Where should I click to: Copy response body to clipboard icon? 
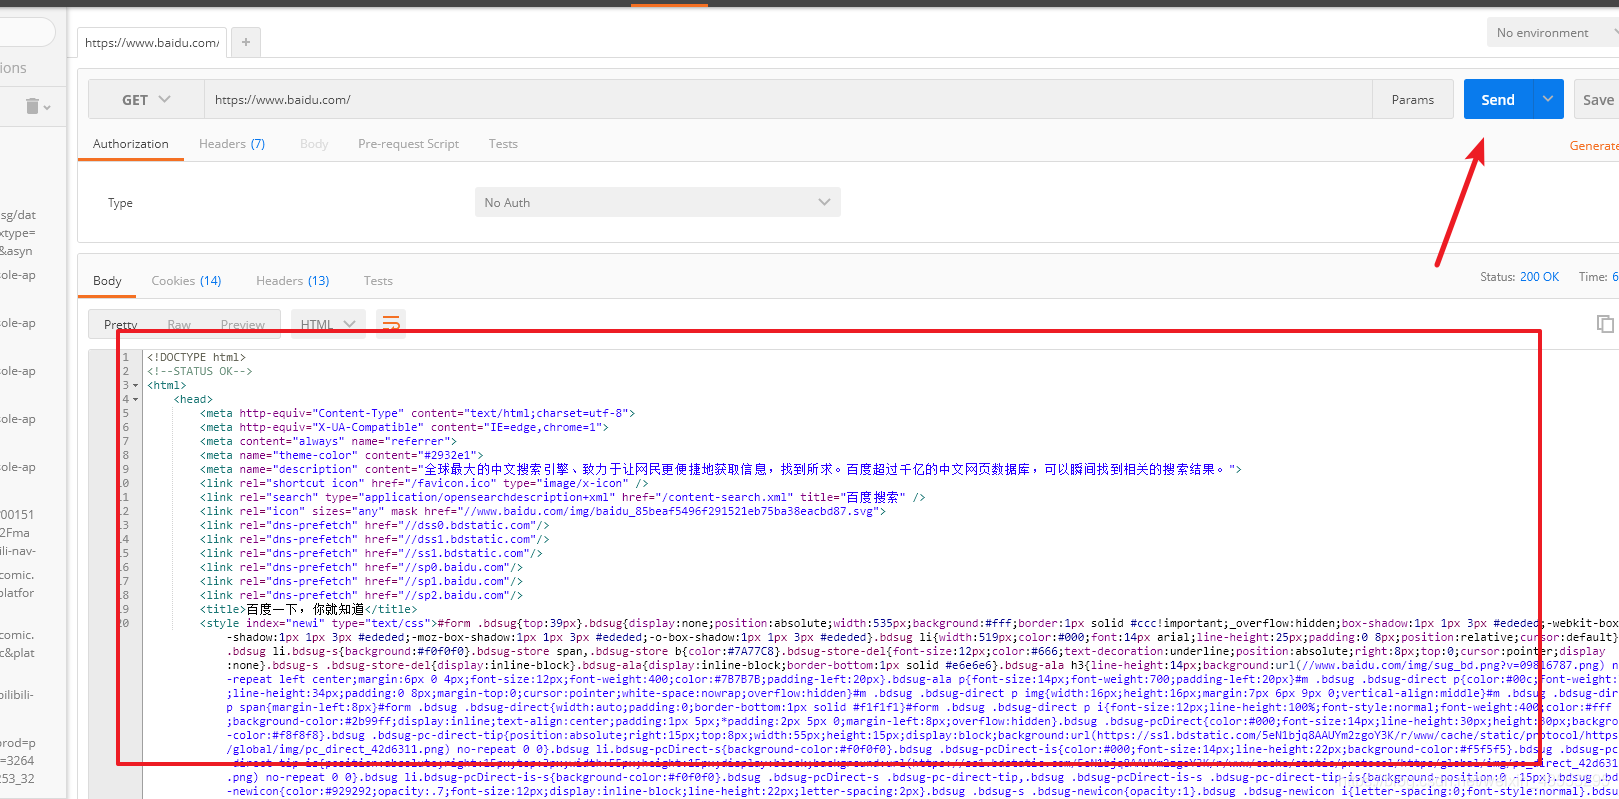coord(1605,324)
